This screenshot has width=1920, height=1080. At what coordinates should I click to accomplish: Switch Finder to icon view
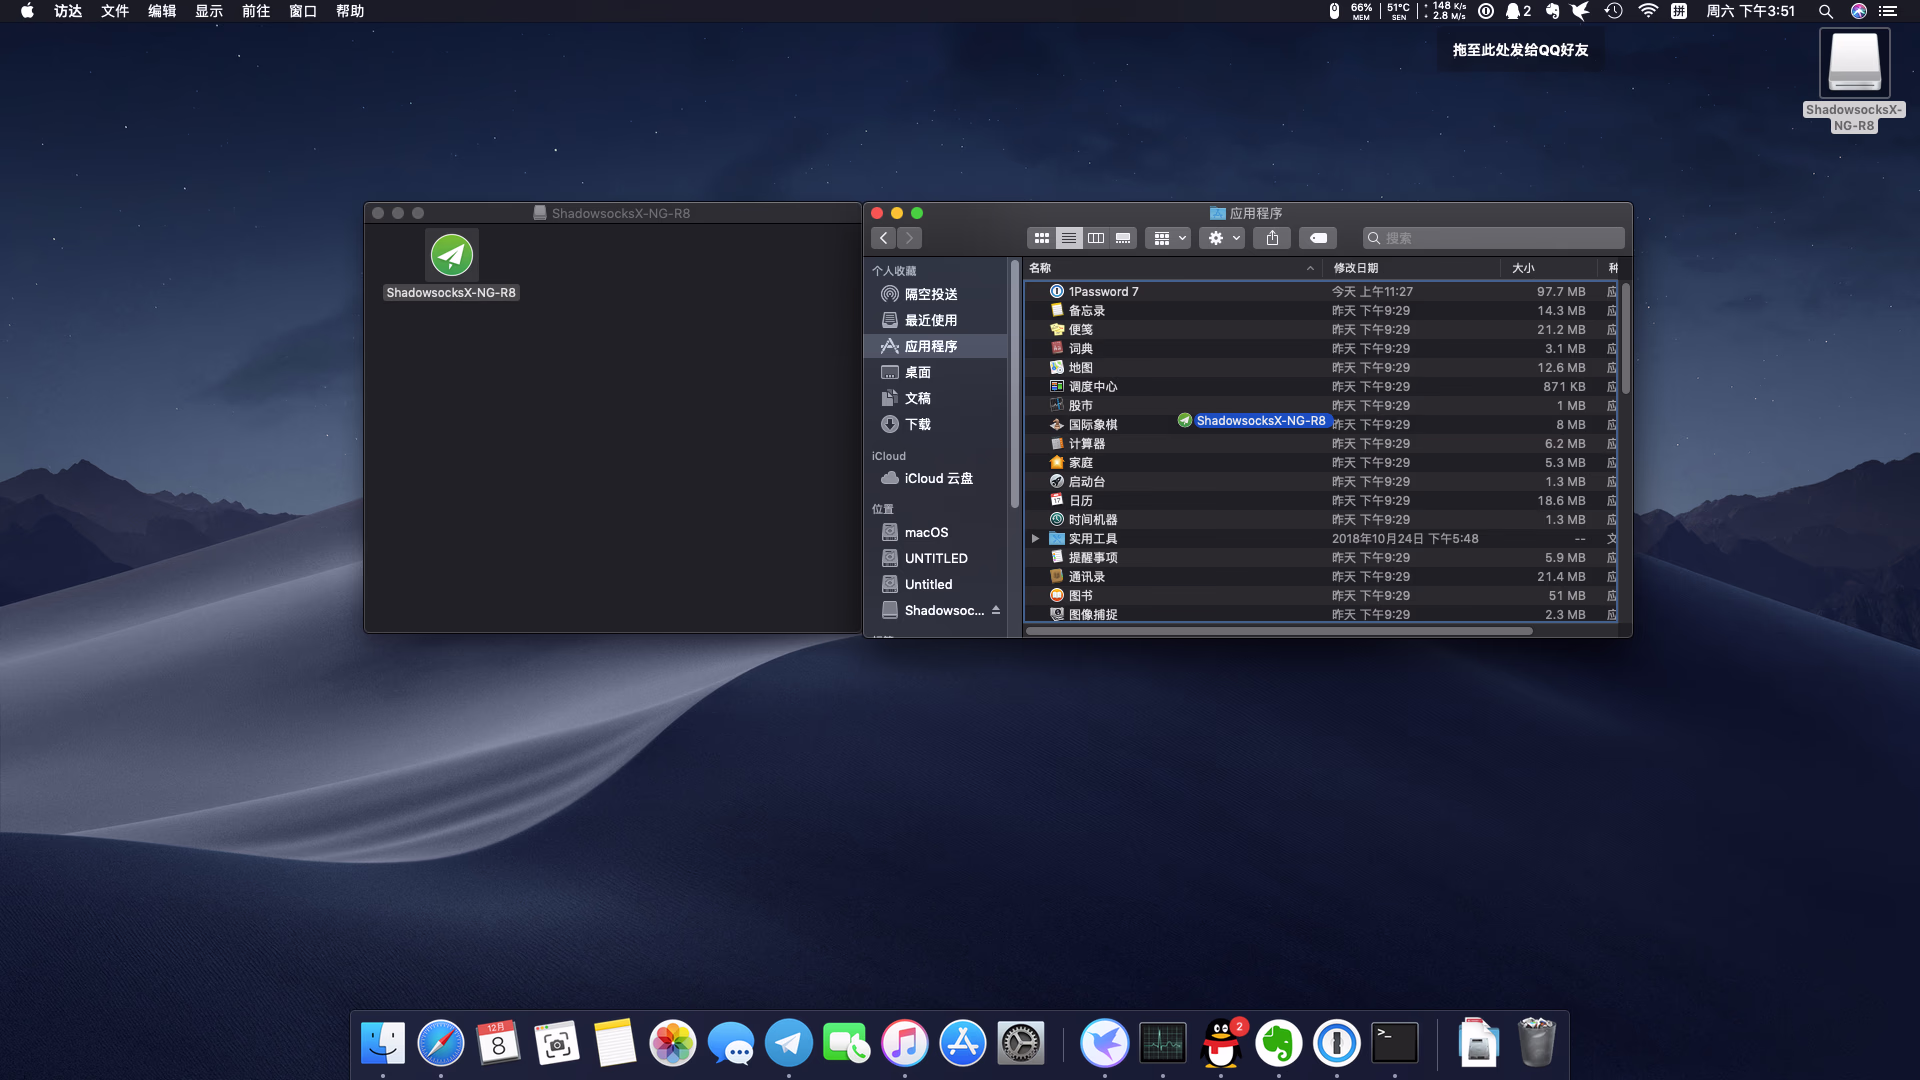click(x=1041, y=238)
